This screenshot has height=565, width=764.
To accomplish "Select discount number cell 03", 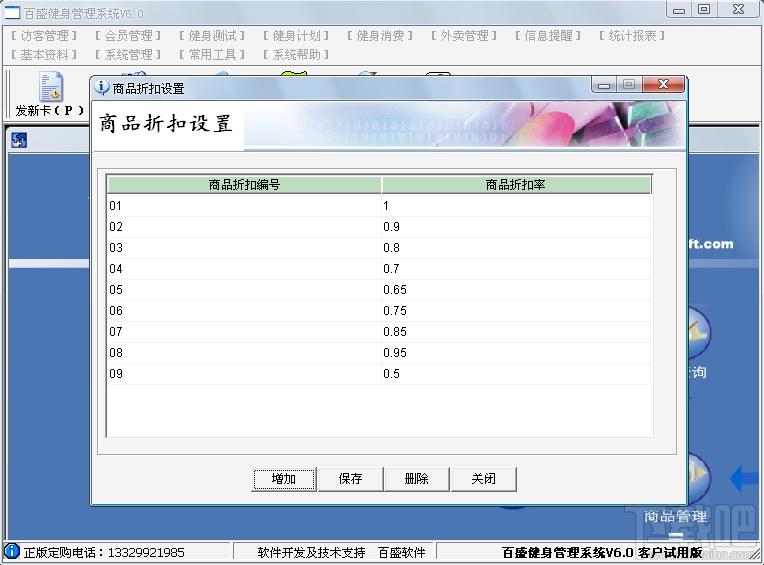I will (244, 248).
